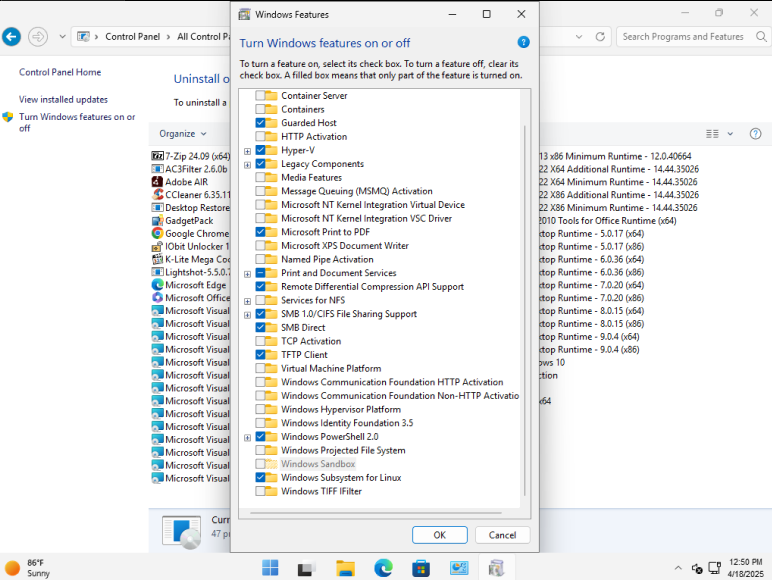Open Control Panel Home link
772x580 pixels.
pyautogui.click(x=60, y=72)
